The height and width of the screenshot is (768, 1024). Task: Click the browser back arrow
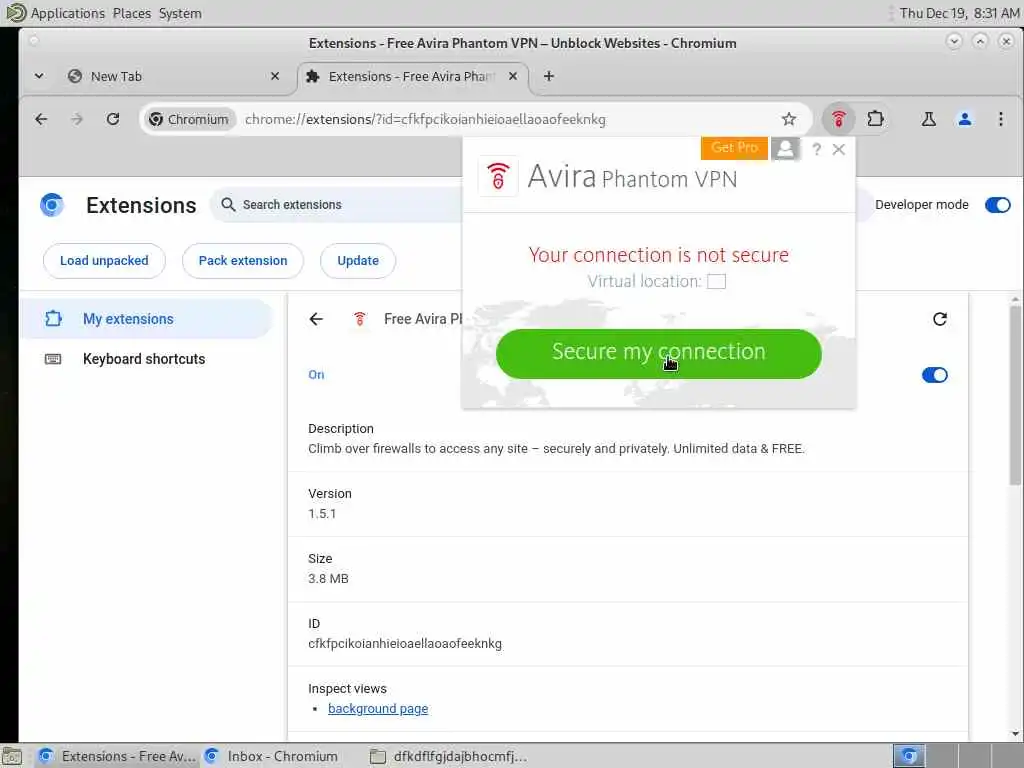[x=41, y=119]
